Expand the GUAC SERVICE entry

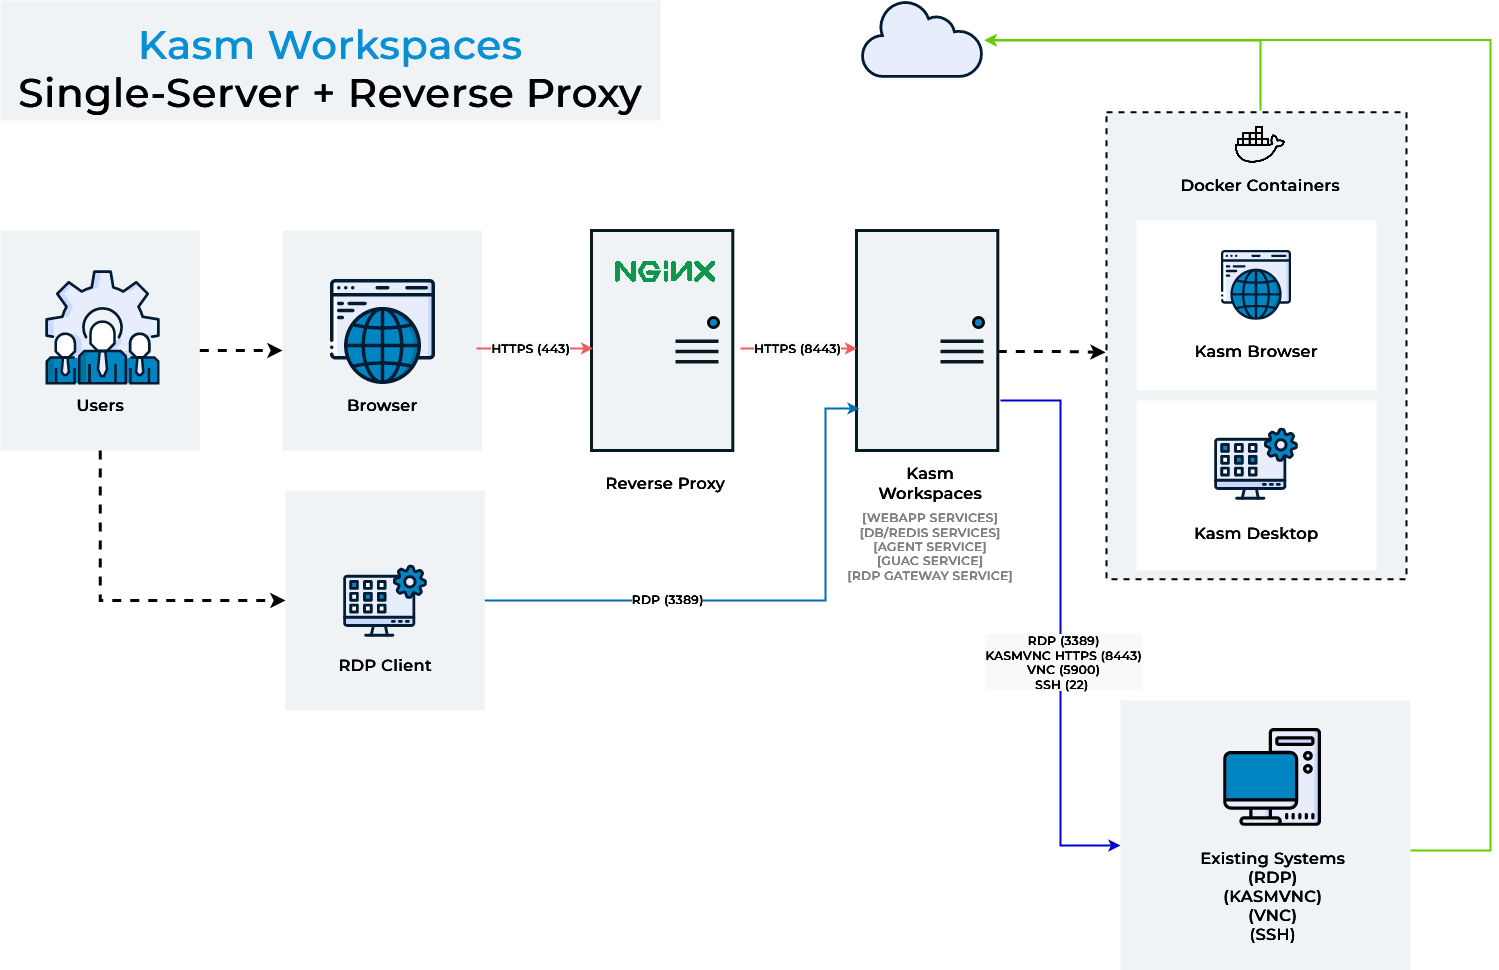928,561
